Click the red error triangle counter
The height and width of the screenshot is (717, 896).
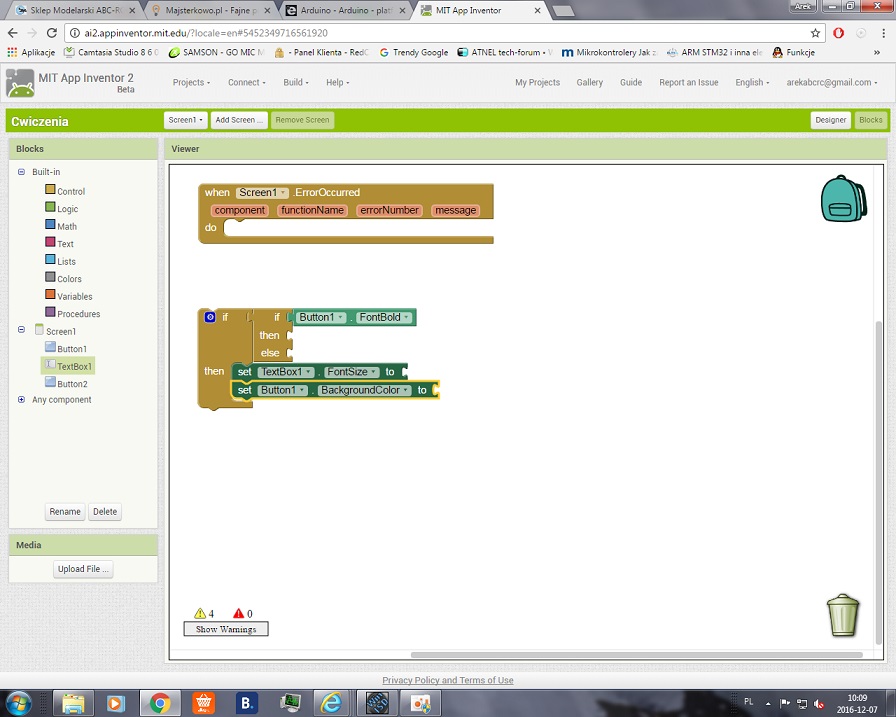[x=239, y=613]
